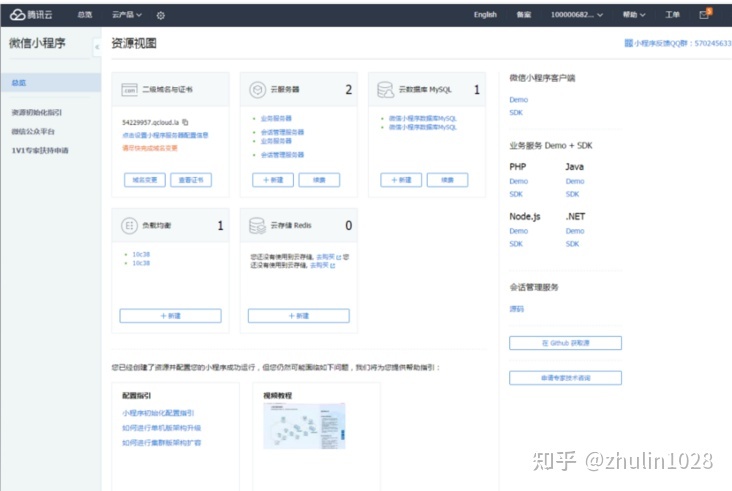Open the .NET SDK link

click(572, 244)
